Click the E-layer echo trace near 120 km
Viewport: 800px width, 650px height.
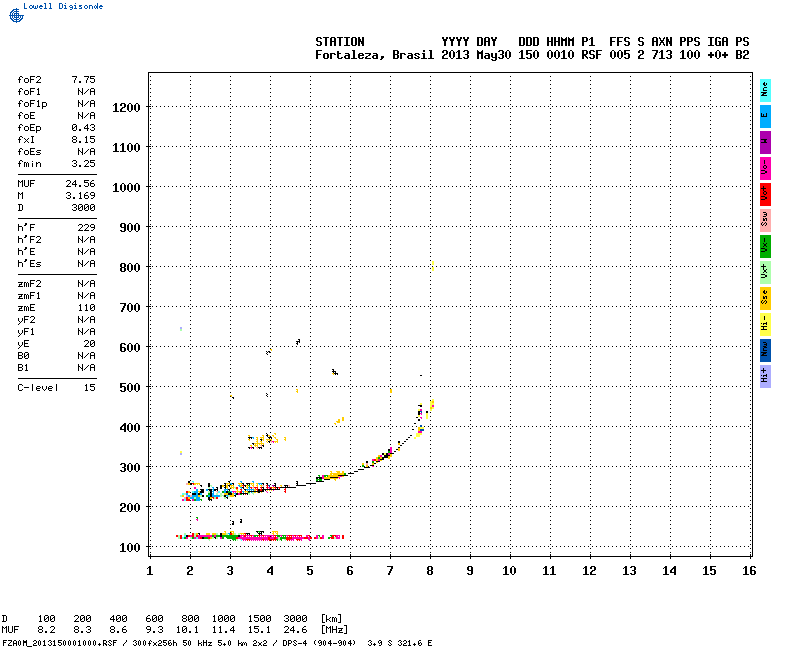click(260, 536)
